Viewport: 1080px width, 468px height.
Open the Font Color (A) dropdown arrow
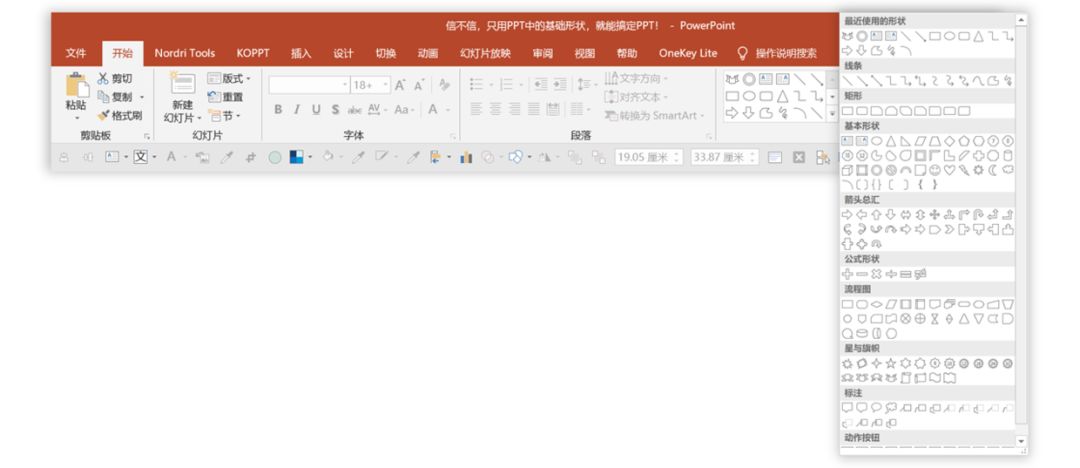point(448,110)
